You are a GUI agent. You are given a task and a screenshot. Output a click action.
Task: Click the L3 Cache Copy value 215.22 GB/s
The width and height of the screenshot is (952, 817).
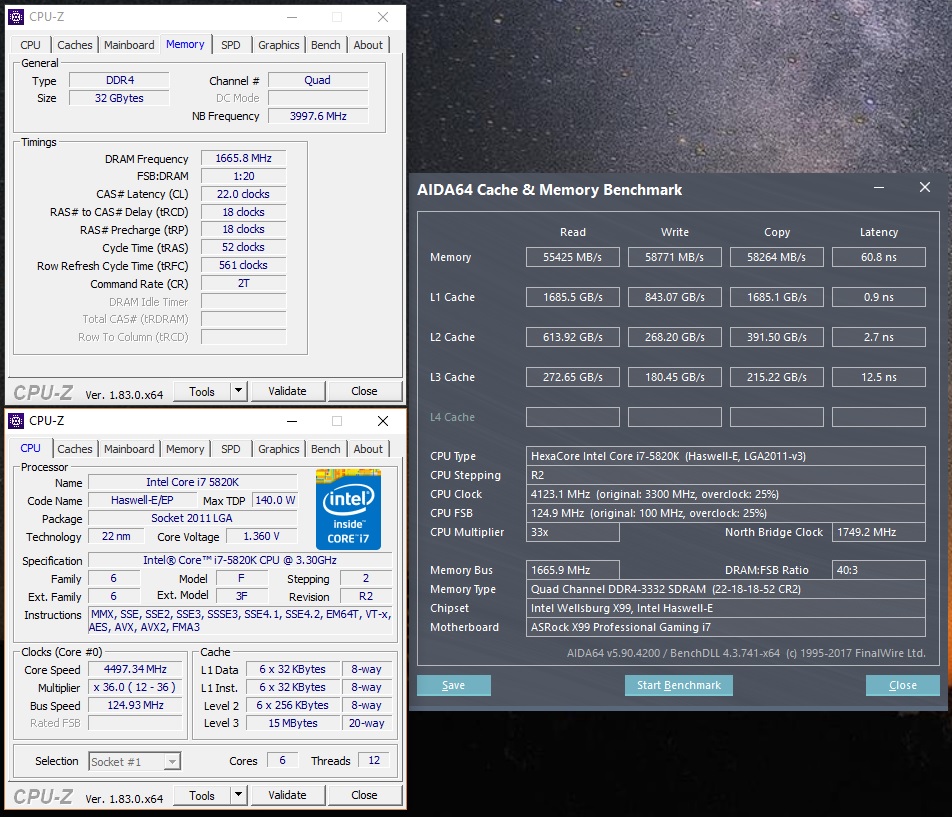coord(777,377)
